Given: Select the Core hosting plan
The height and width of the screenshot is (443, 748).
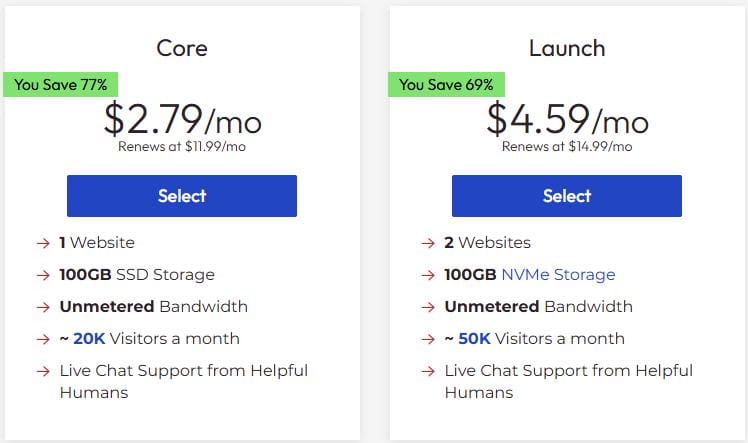Looking at the screenshot, I should [181, 196].
